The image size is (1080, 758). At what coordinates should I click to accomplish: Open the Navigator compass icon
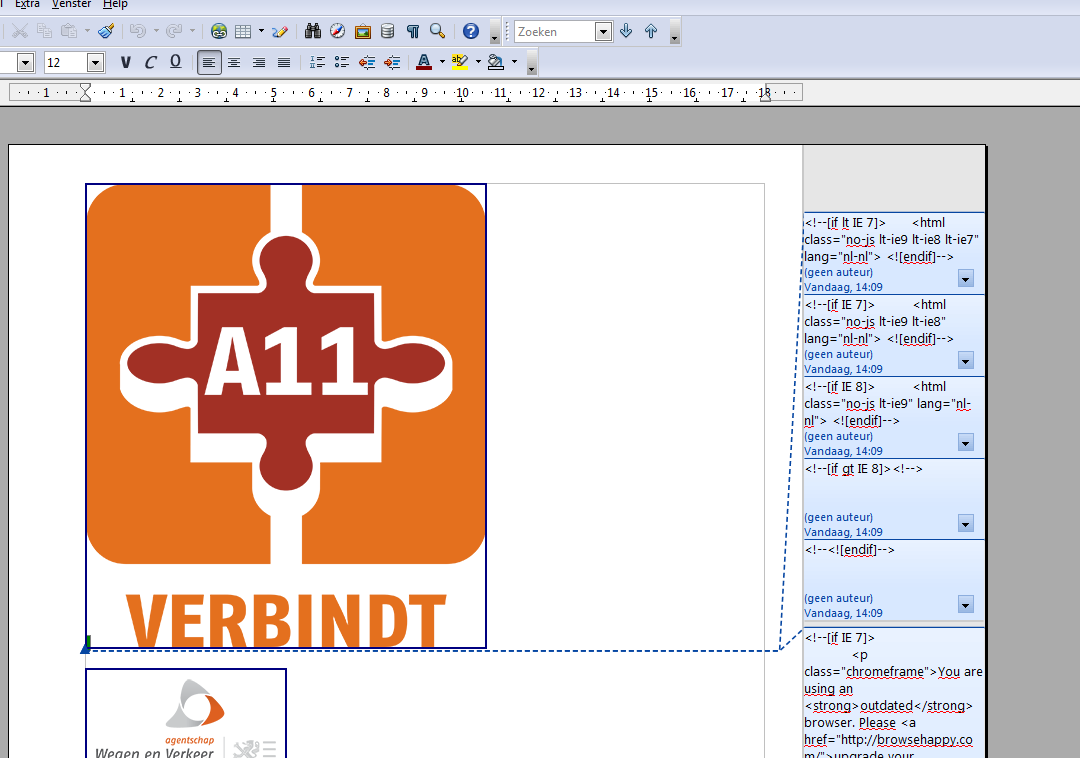(338, 32)
